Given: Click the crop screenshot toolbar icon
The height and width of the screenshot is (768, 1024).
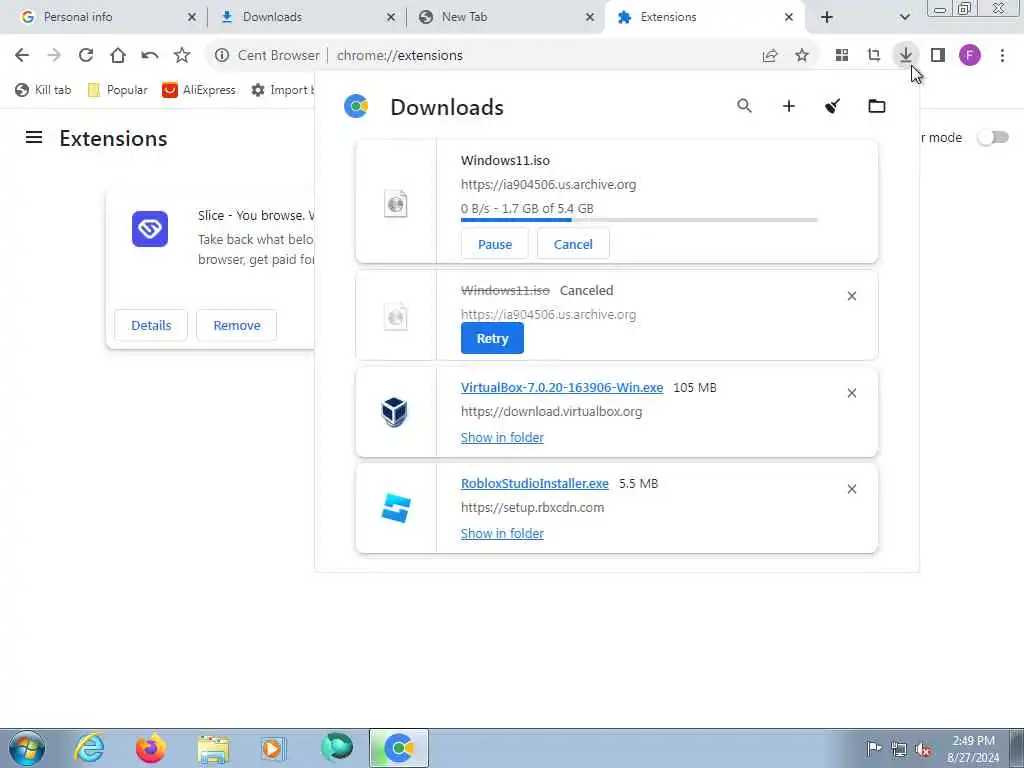Looking at the screenshot, I should coord(874,56).
